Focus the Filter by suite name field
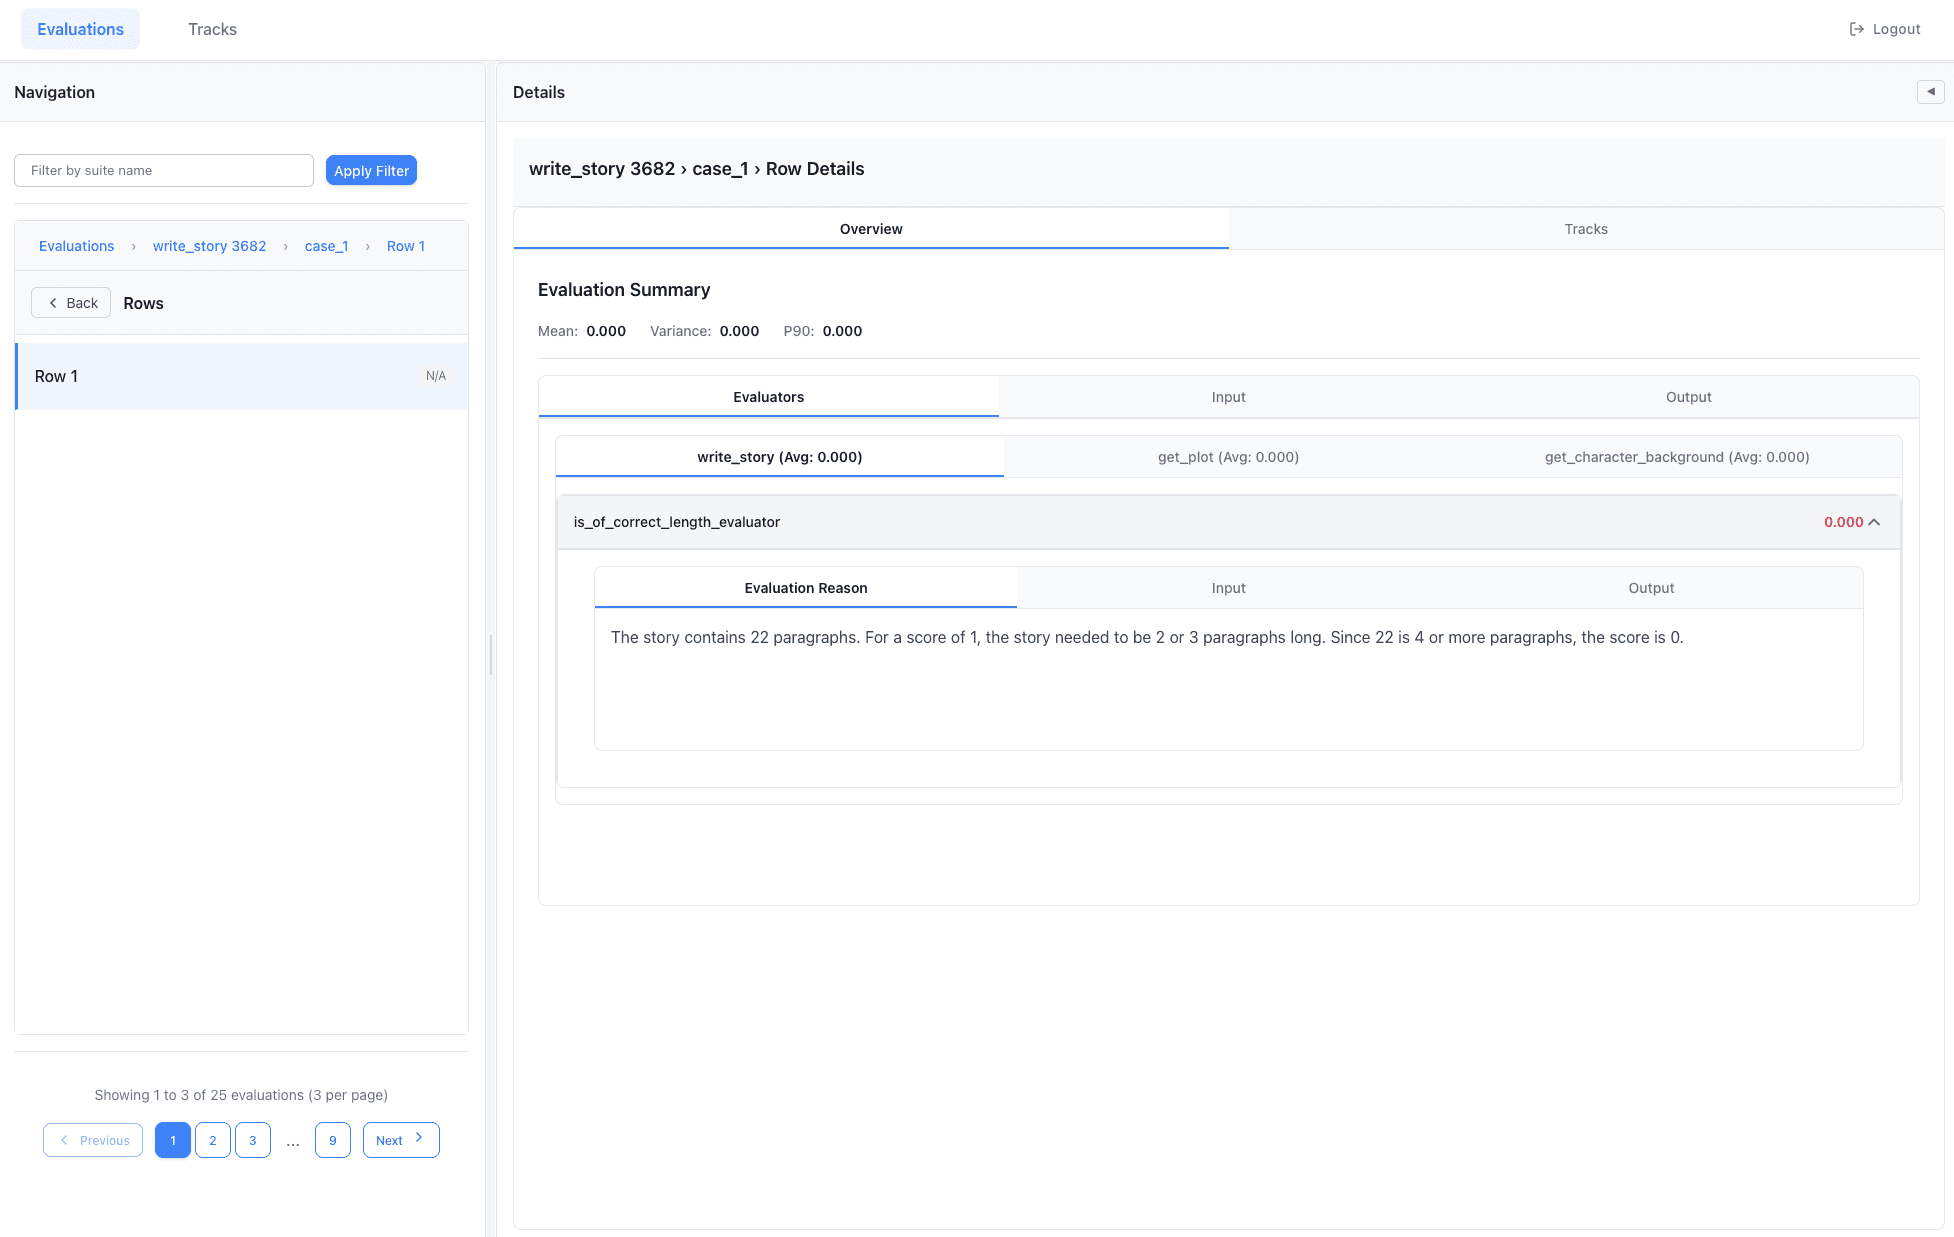This screenshot has width=1954, height=1237. pyautogui.click(x=164, y=171)
